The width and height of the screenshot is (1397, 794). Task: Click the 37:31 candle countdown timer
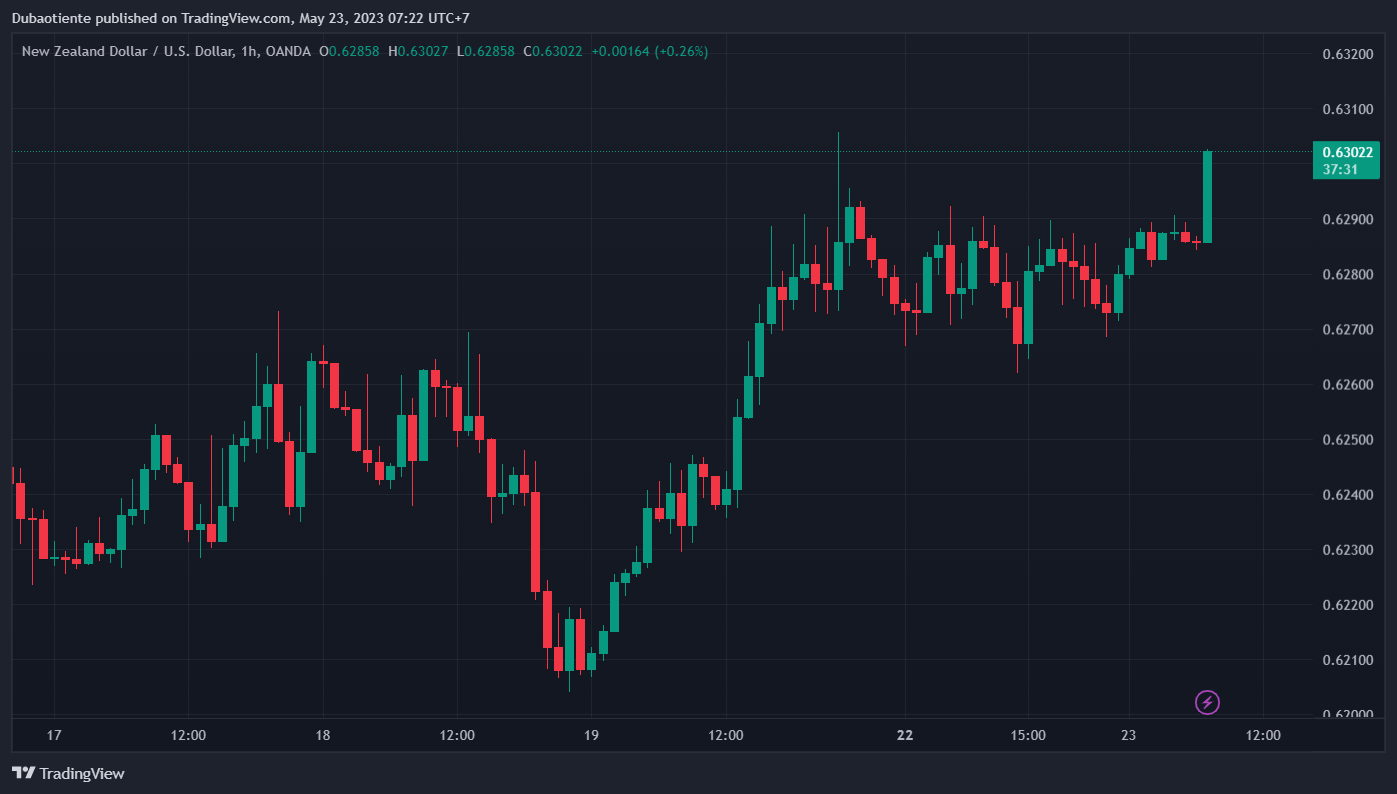point(1339,170)
